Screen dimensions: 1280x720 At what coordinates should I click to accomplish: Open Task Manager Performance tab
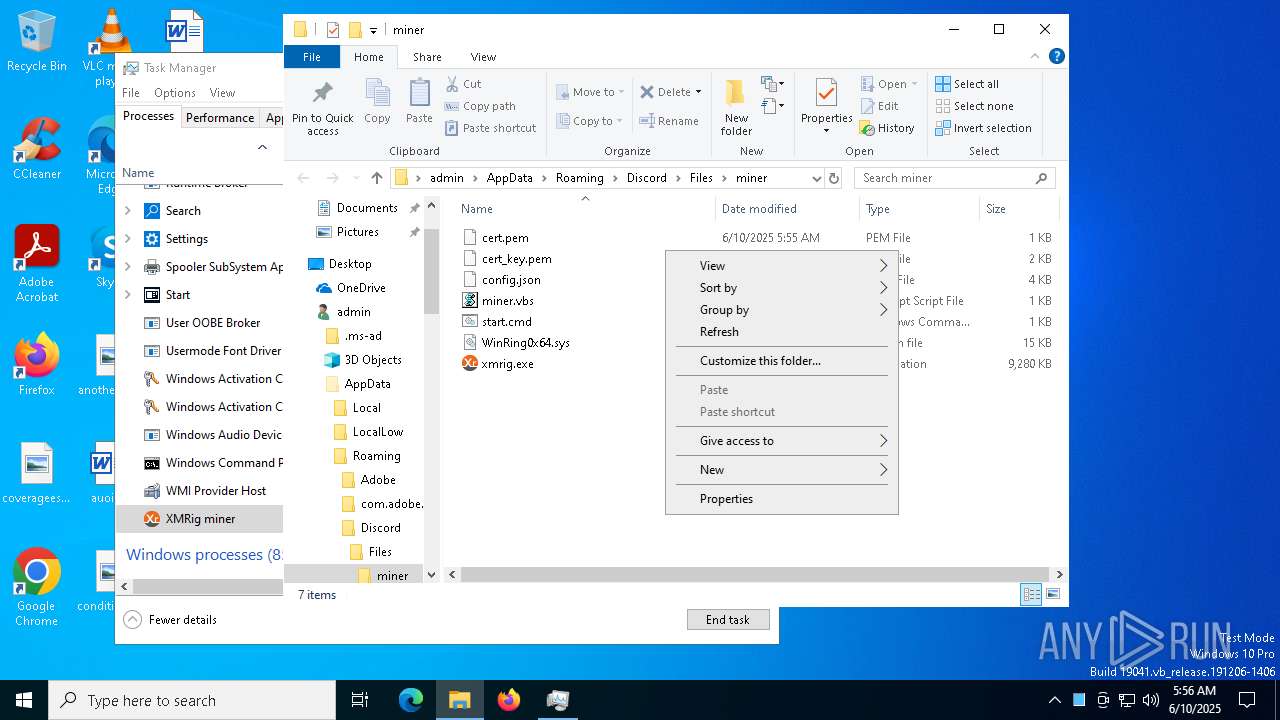pos(220,117)
